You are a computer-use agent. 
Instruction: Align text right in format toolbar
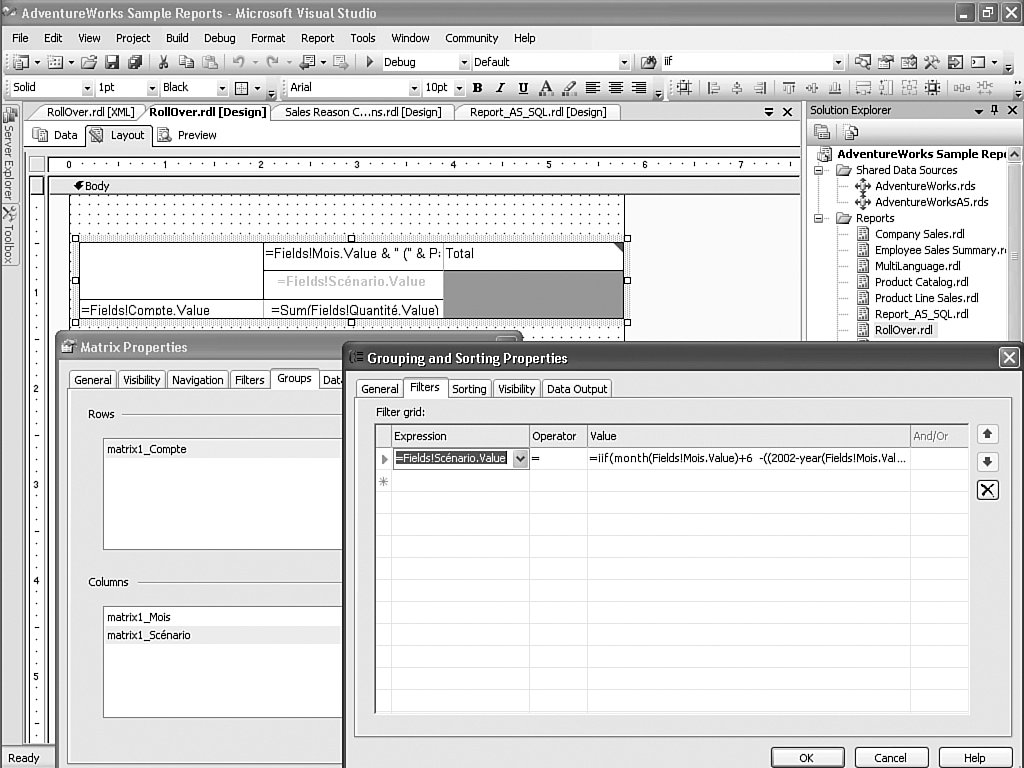tap(639, 88)
